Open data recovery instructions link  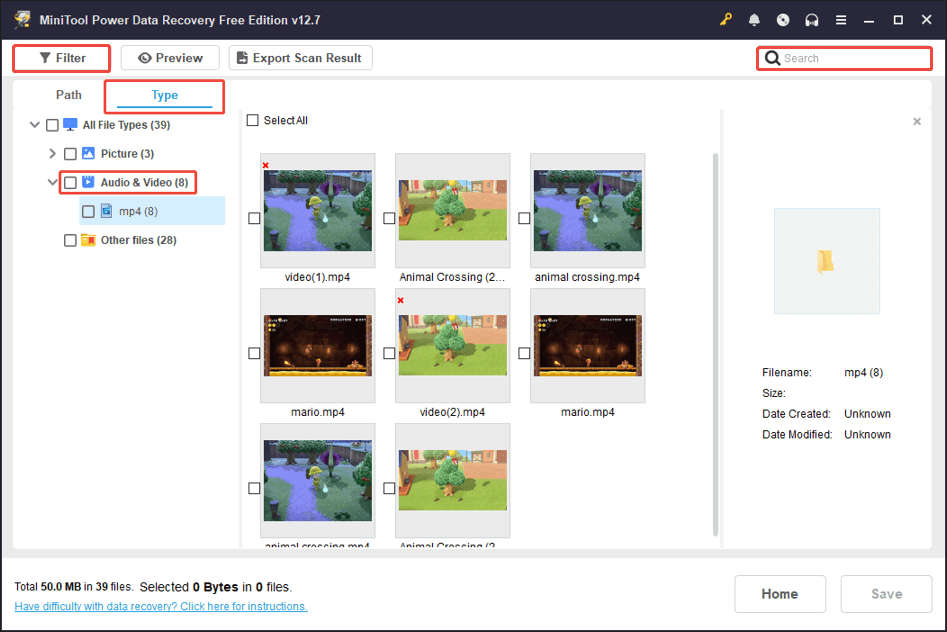(160, 606)
